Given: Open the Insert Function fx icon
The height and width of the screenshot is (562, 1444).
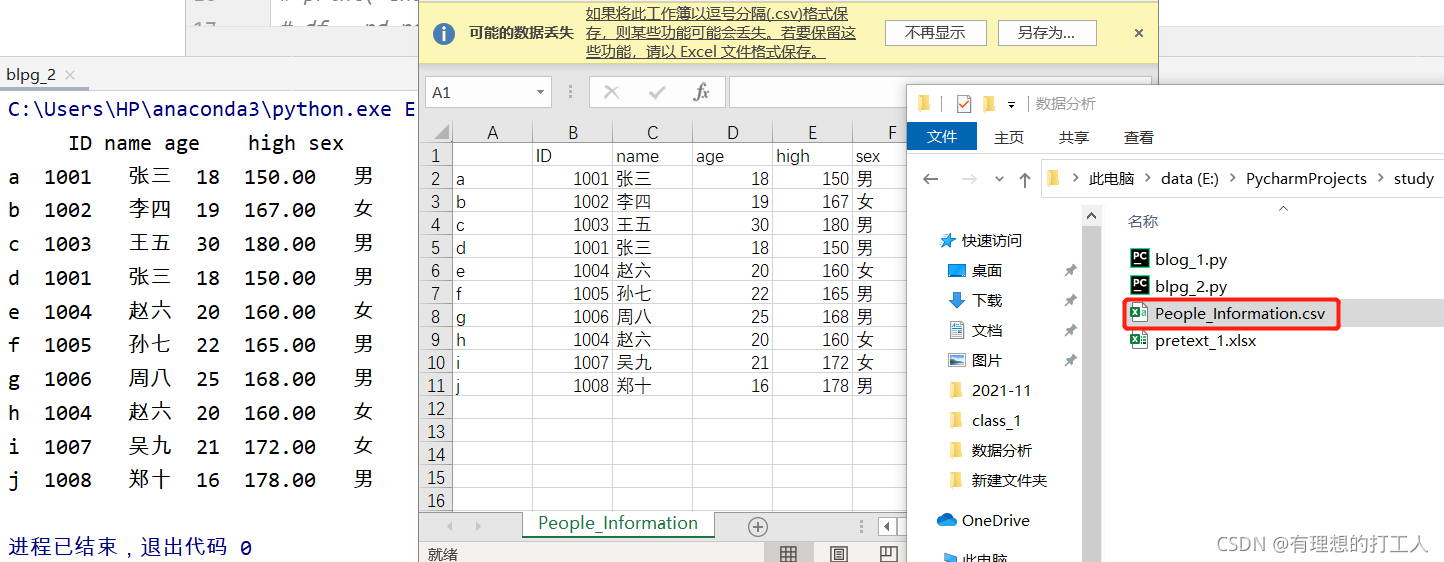Looking at the screenshot, I should click(x=702, y=92).
